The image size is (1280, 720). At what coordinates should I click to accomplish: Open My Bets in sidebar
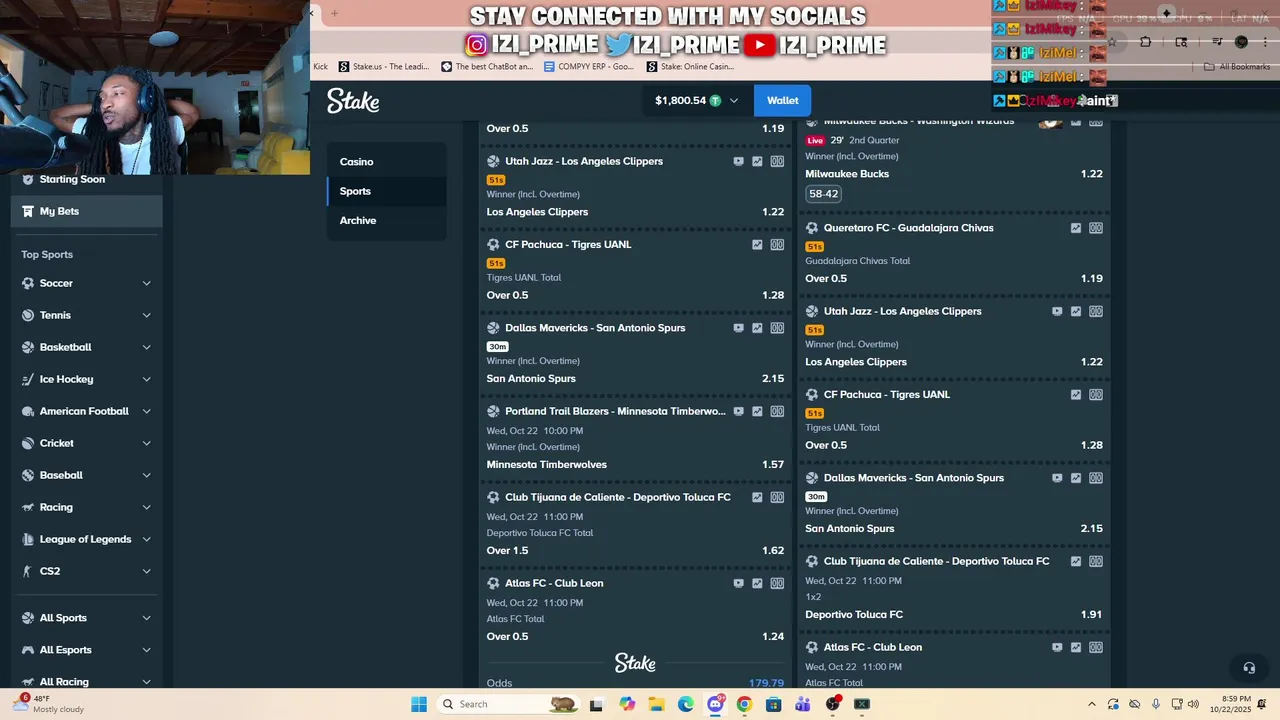(87, 211)
